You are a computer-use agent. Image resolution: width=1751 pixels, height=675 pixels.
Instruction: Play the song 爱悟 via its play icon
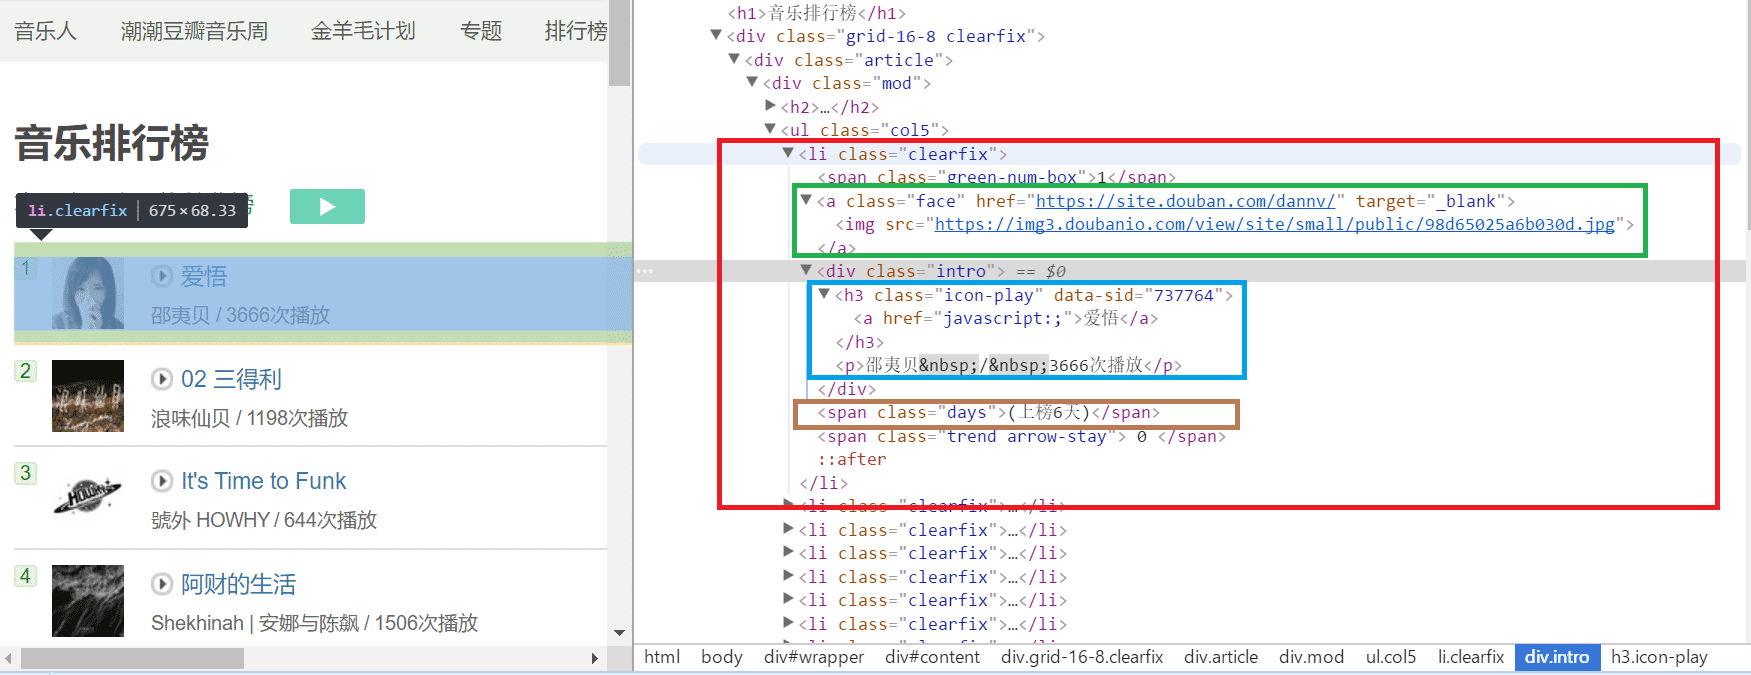pos(162,276)
